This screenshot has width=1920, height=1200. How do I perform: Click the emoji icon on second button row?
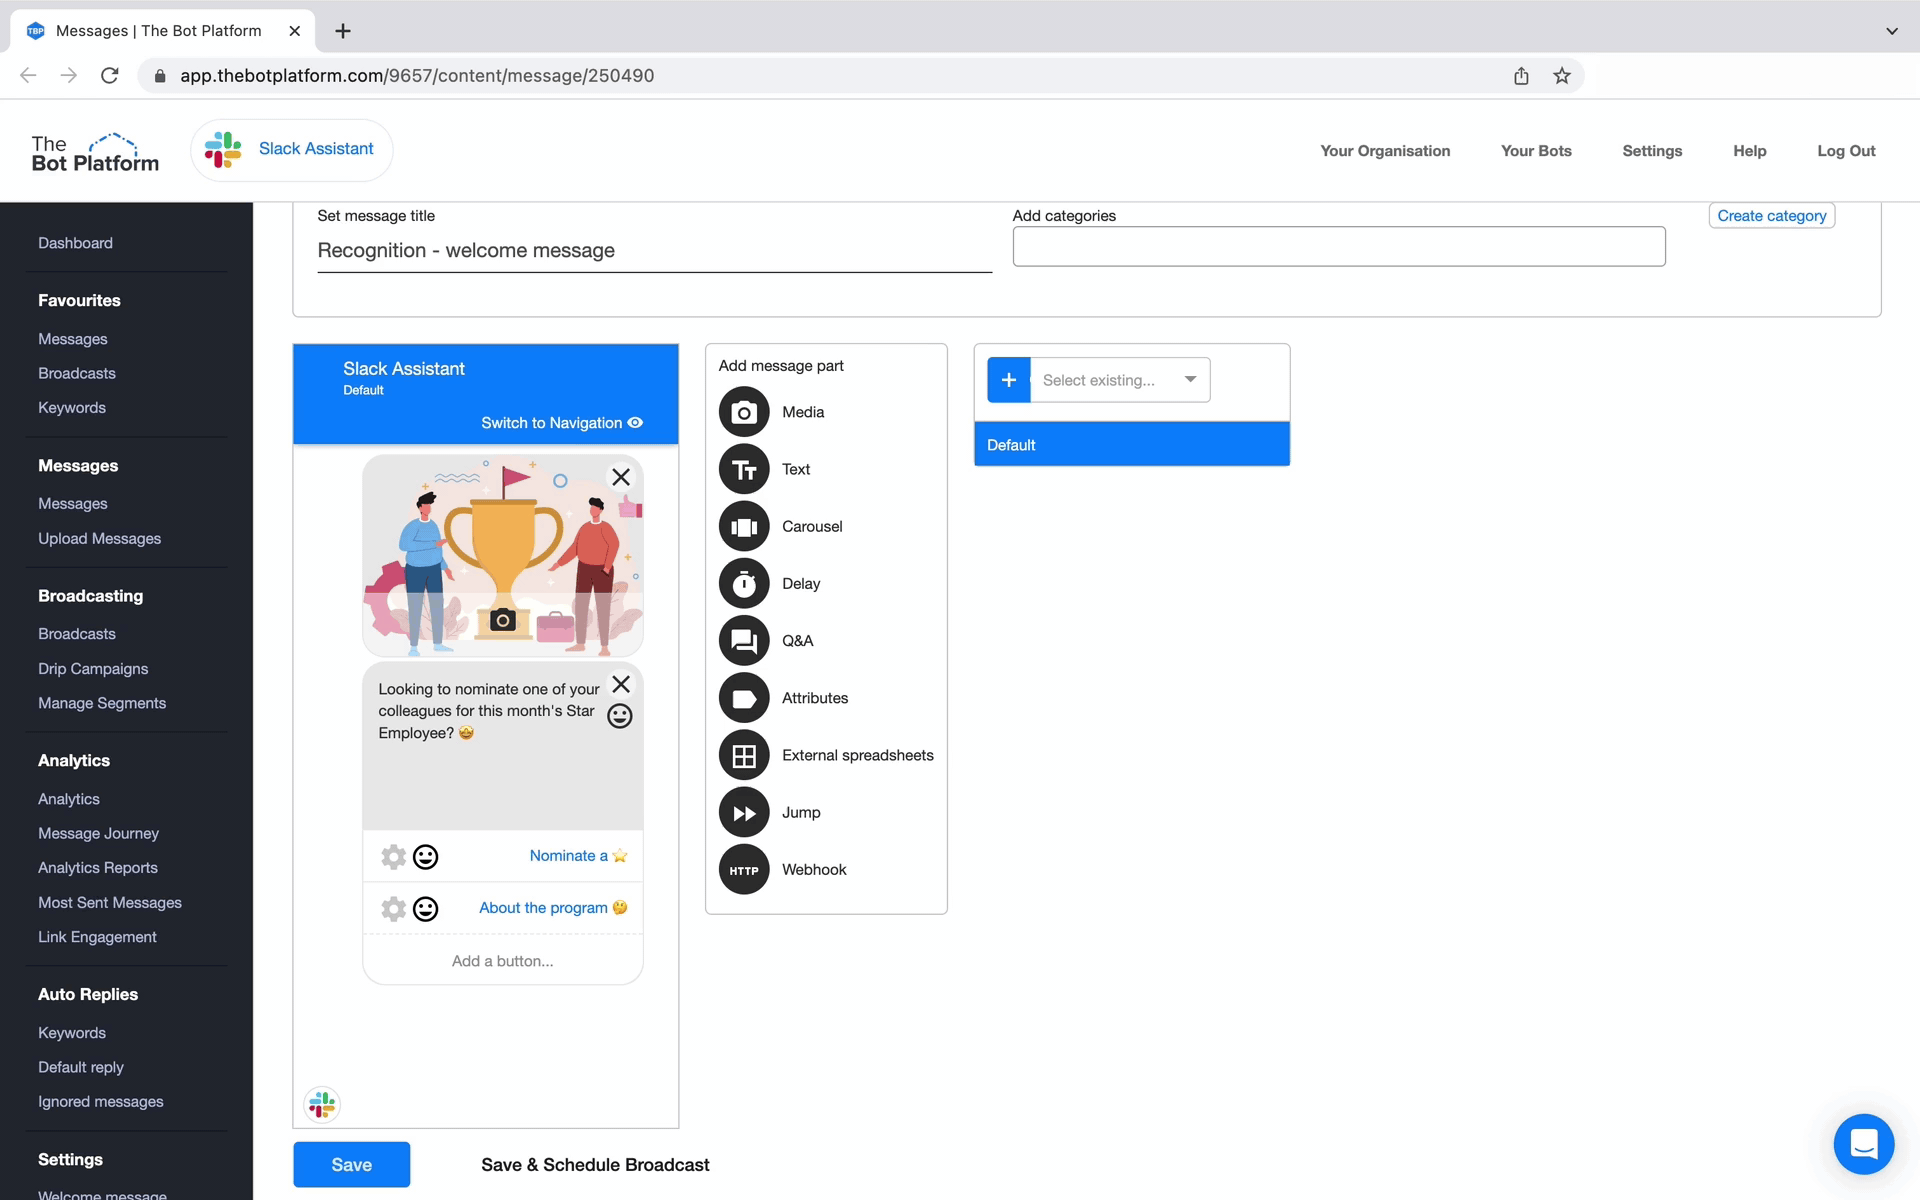(426, 907)
